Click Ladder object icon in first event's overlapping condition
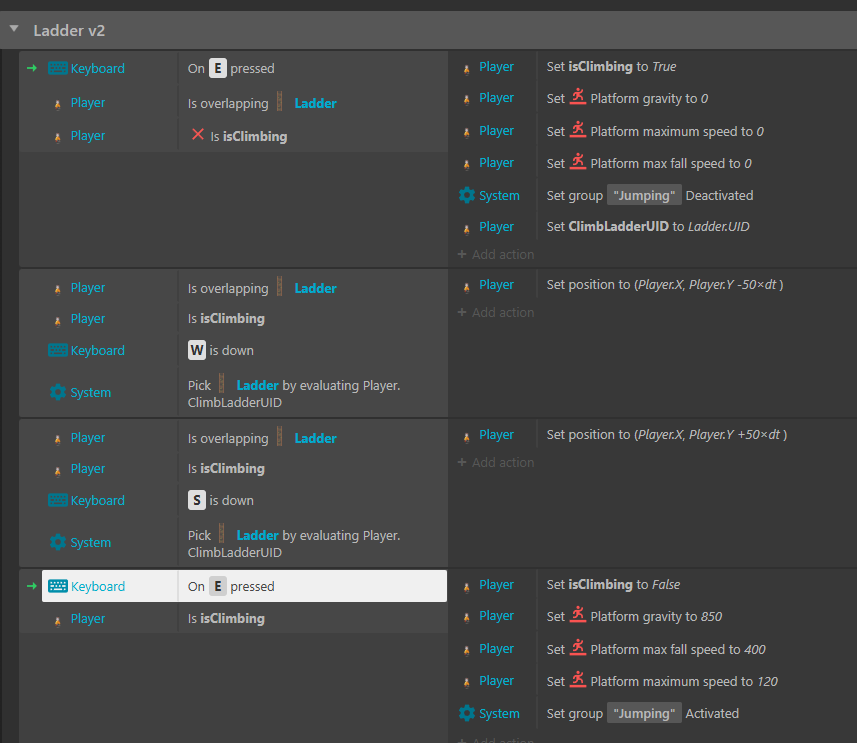The width and height of the screenshot is (857, 743). (280, 102)
